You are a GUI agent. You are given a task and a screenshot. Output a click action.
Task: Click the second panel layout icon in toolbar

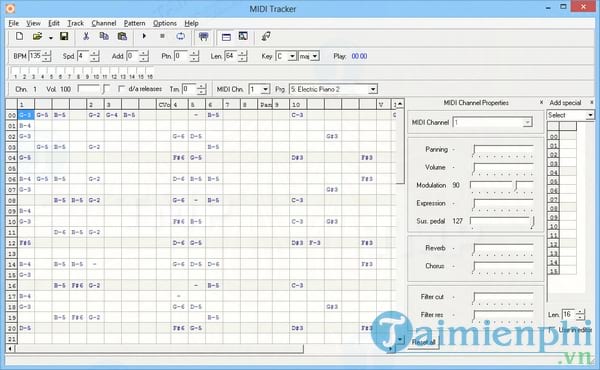click(243, 36)
